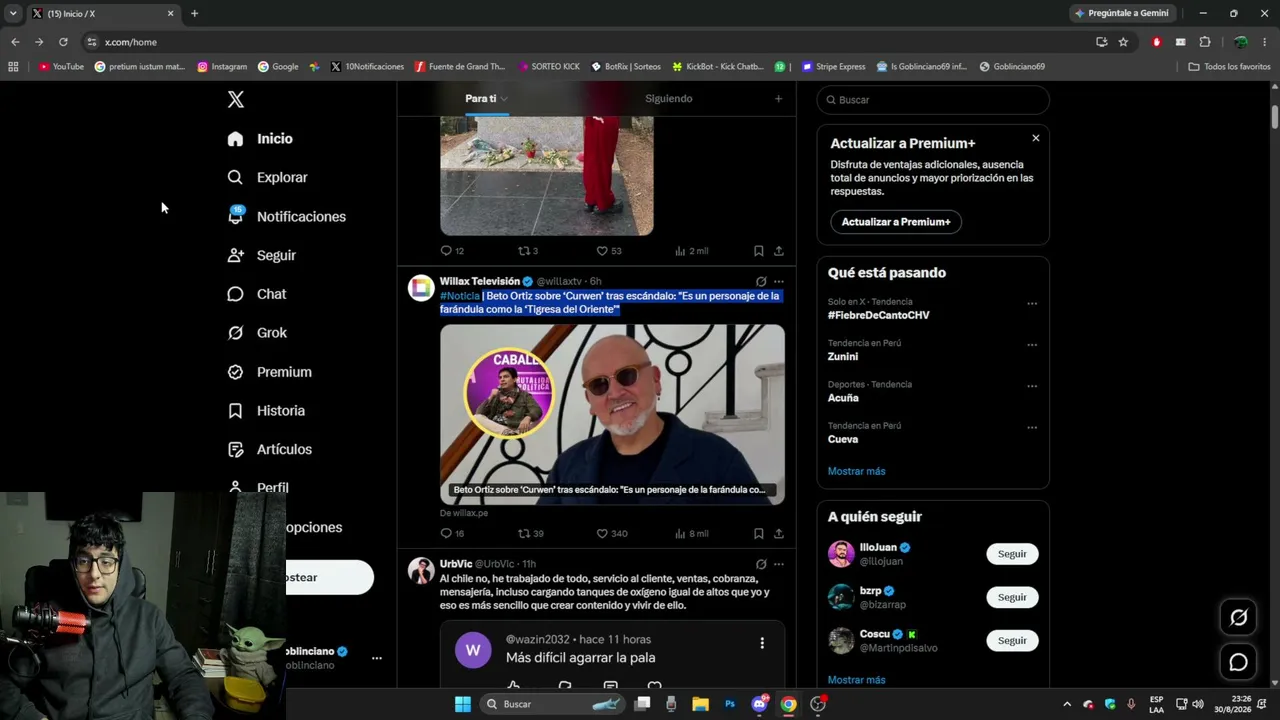The height and width of the screenshot is (720, 1280).
Task: Click the X logo in the sidebar
Action: (x=236, y=99)
